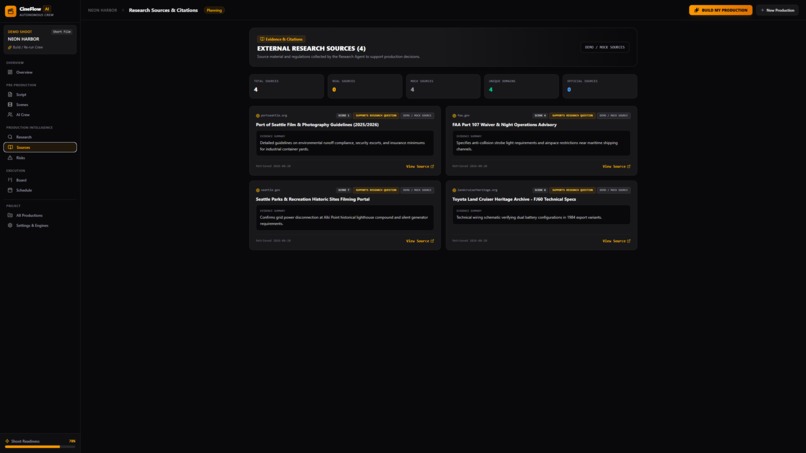Click Build / Re-run Crew link
This screenshot has width=806, height=453.
click(25, 47)
